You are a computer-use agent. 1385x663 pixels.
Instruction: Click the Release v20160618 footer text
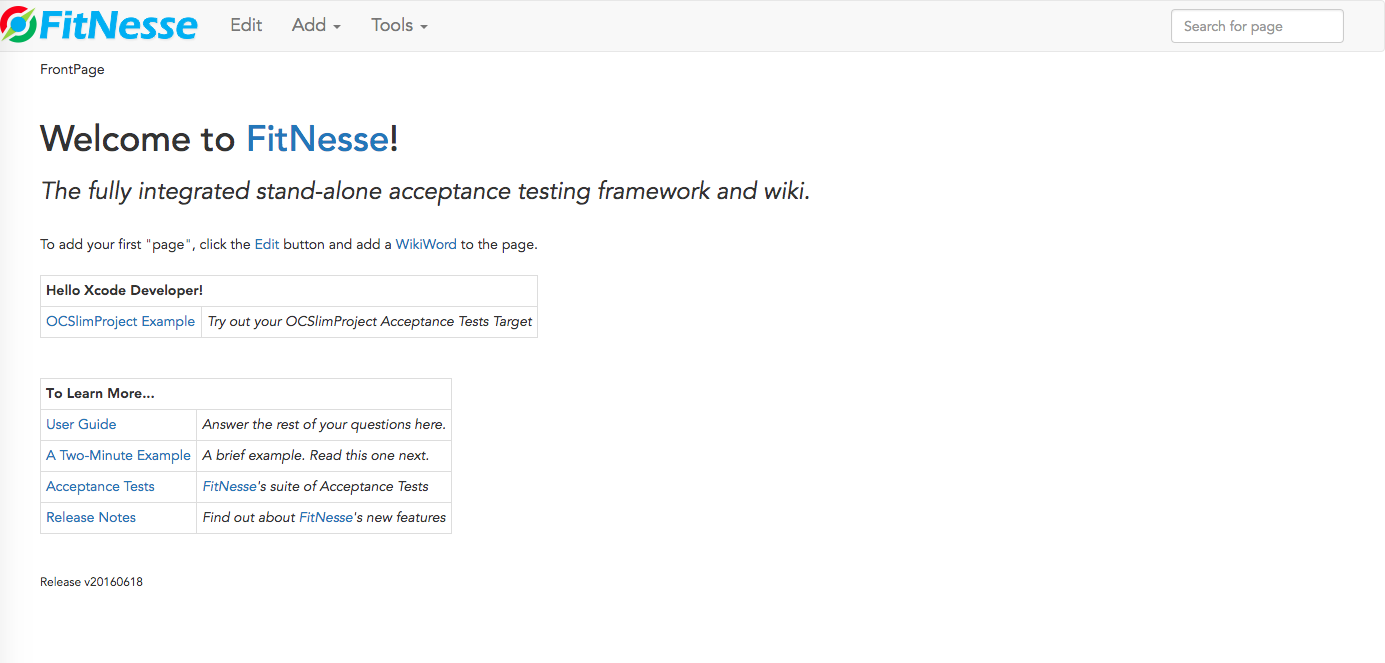pyautogui.click(x=91, y=582)
